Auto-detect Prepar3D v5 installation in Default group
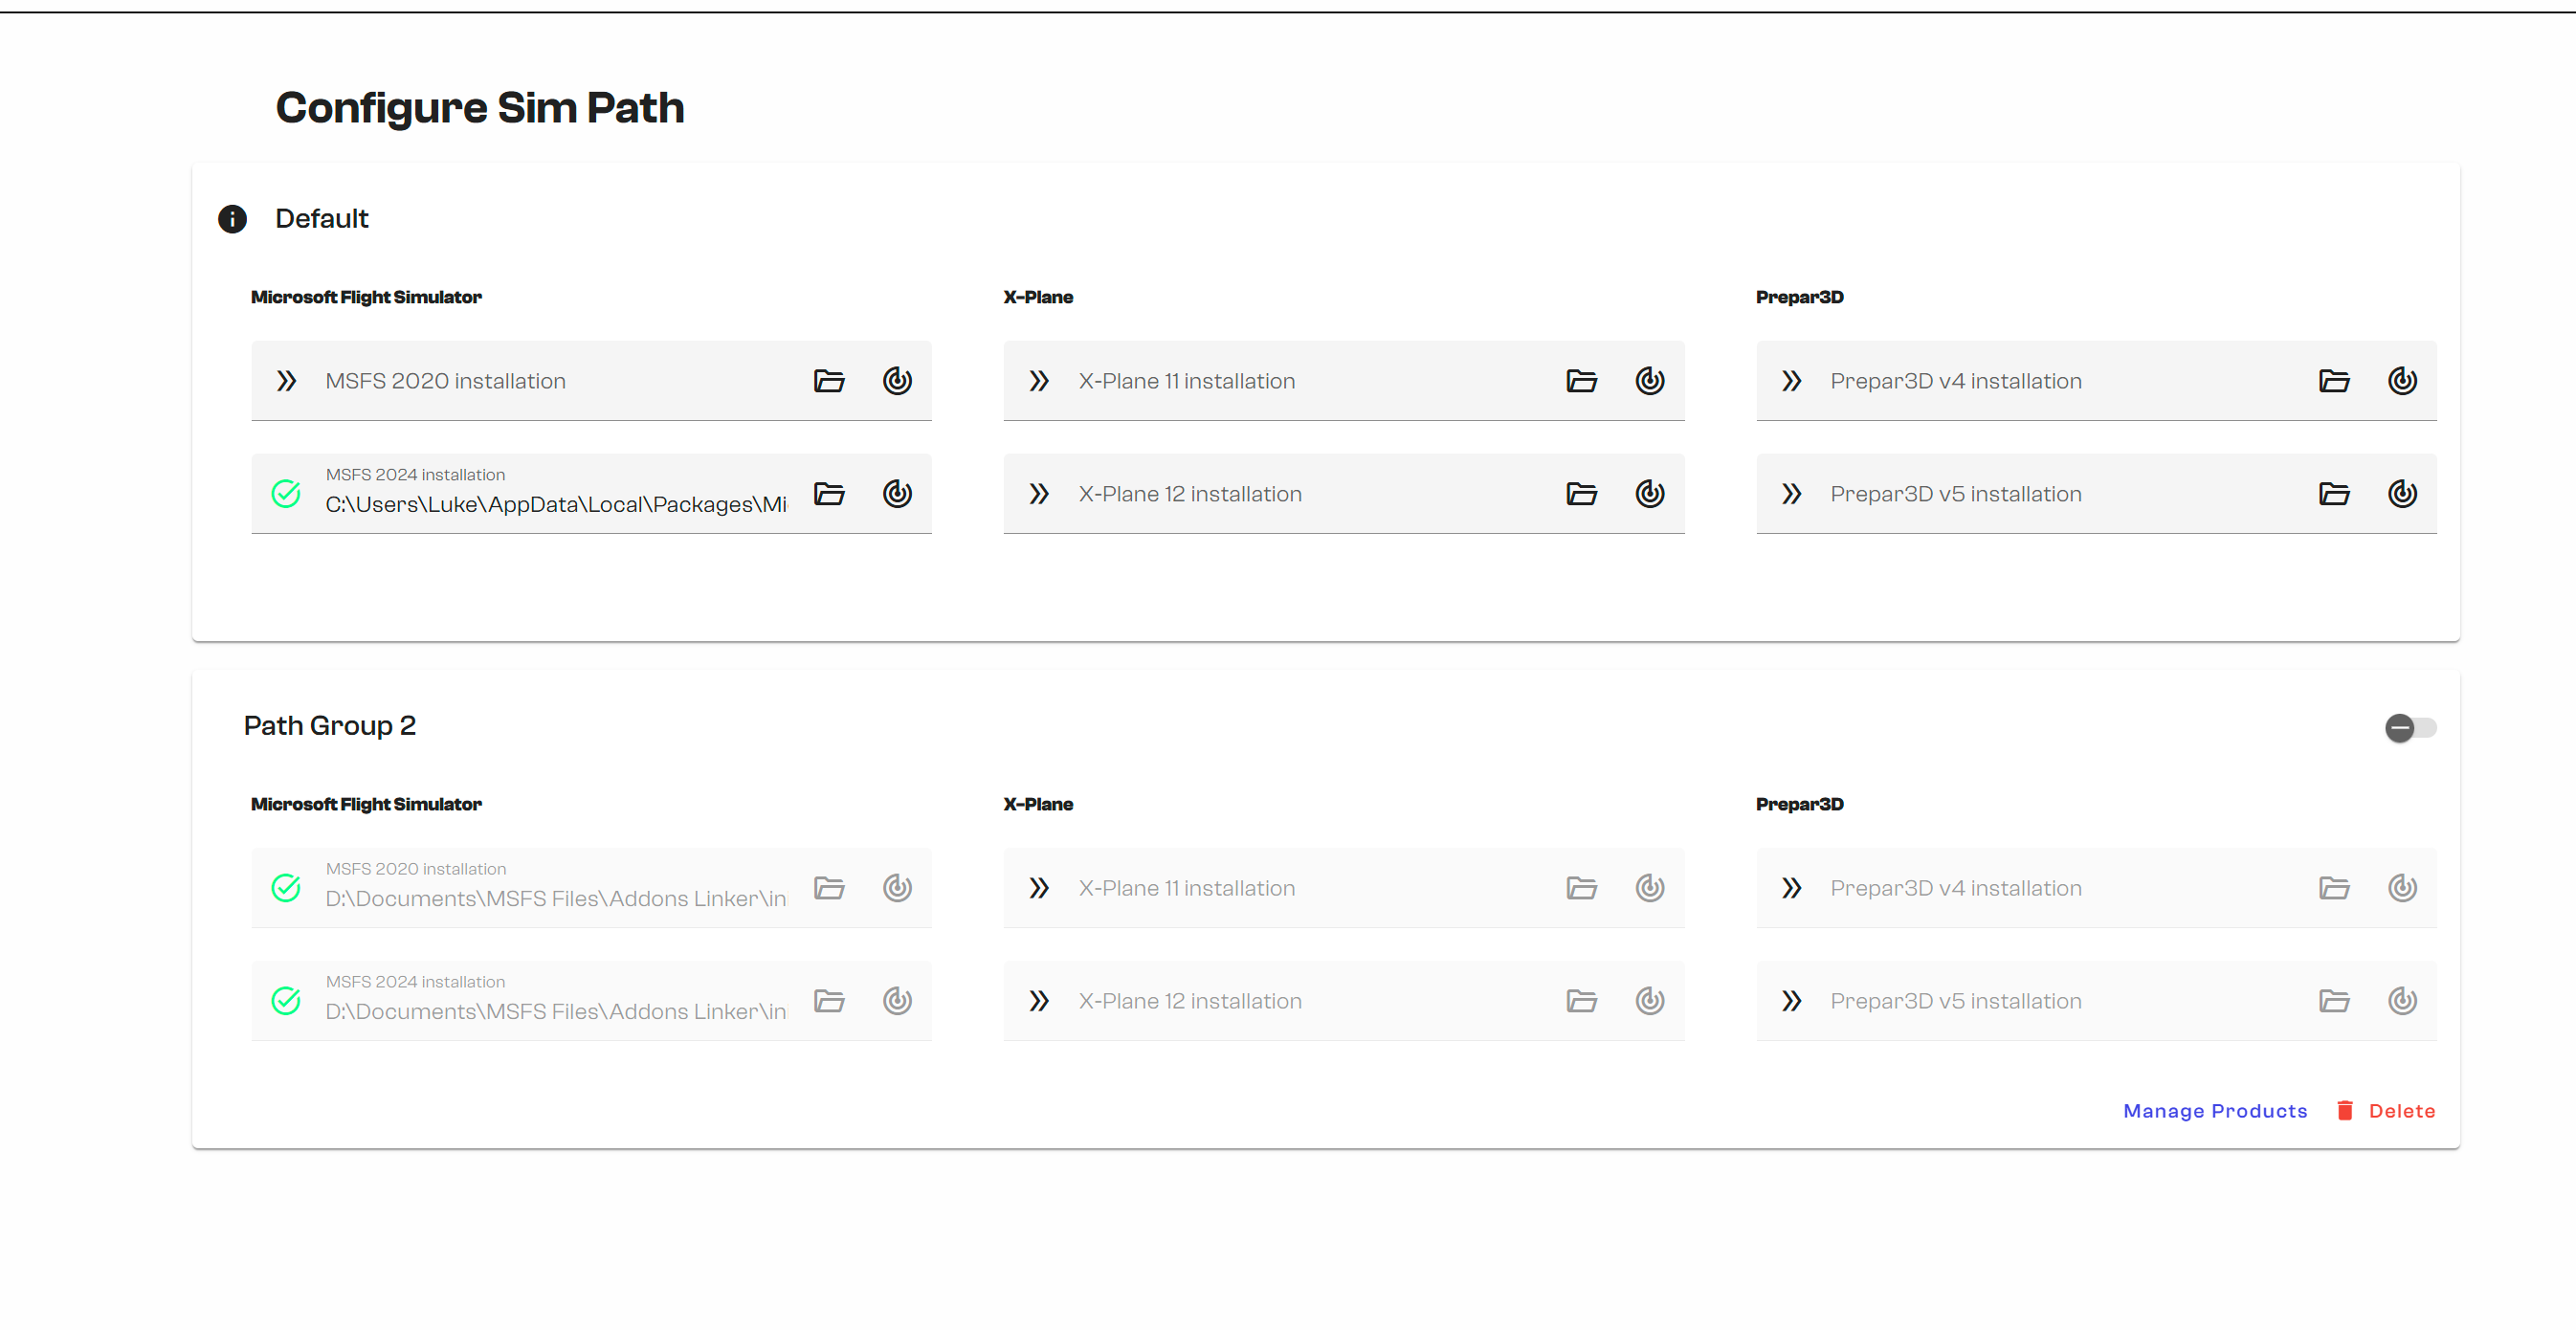The height and width of the screenshot is (1330, 2576). (2403, 494)
